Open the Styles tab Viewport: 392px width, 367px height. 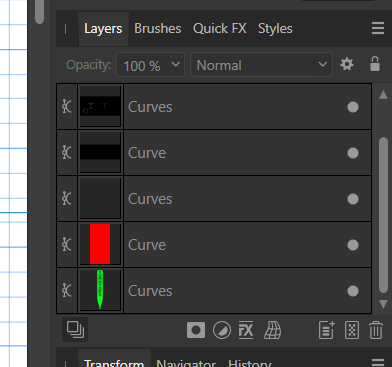point(275,29)
